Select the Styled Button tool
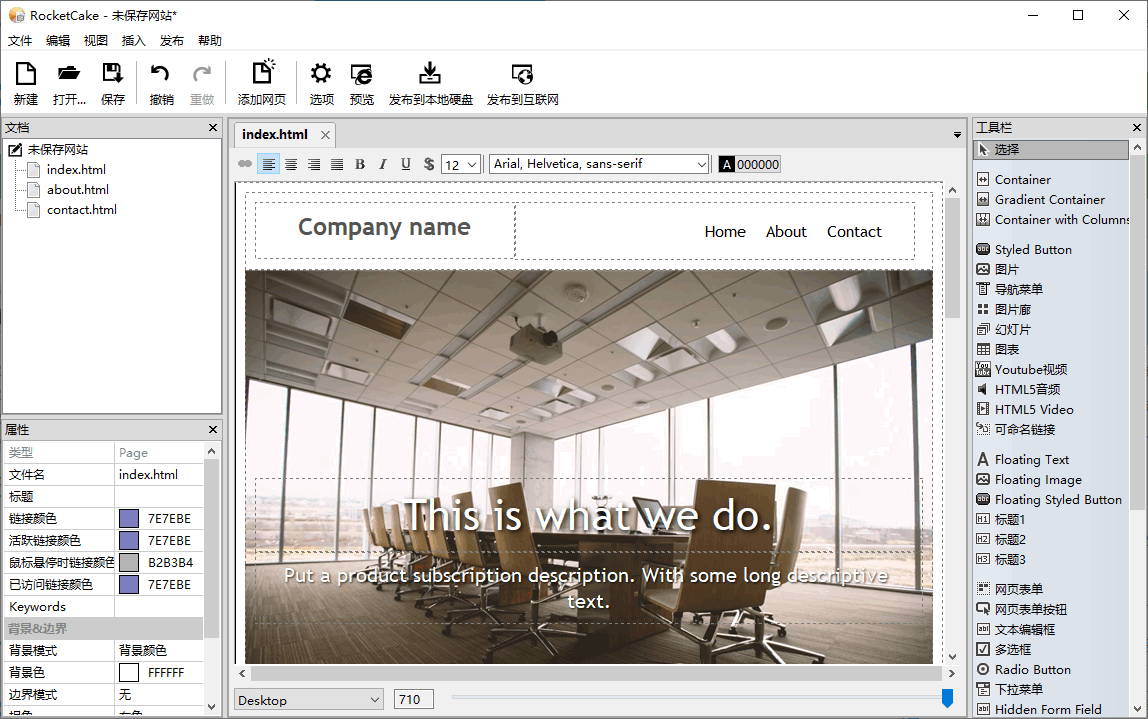Screen dimensions: 1148x719 click(x=1032, y=249)
